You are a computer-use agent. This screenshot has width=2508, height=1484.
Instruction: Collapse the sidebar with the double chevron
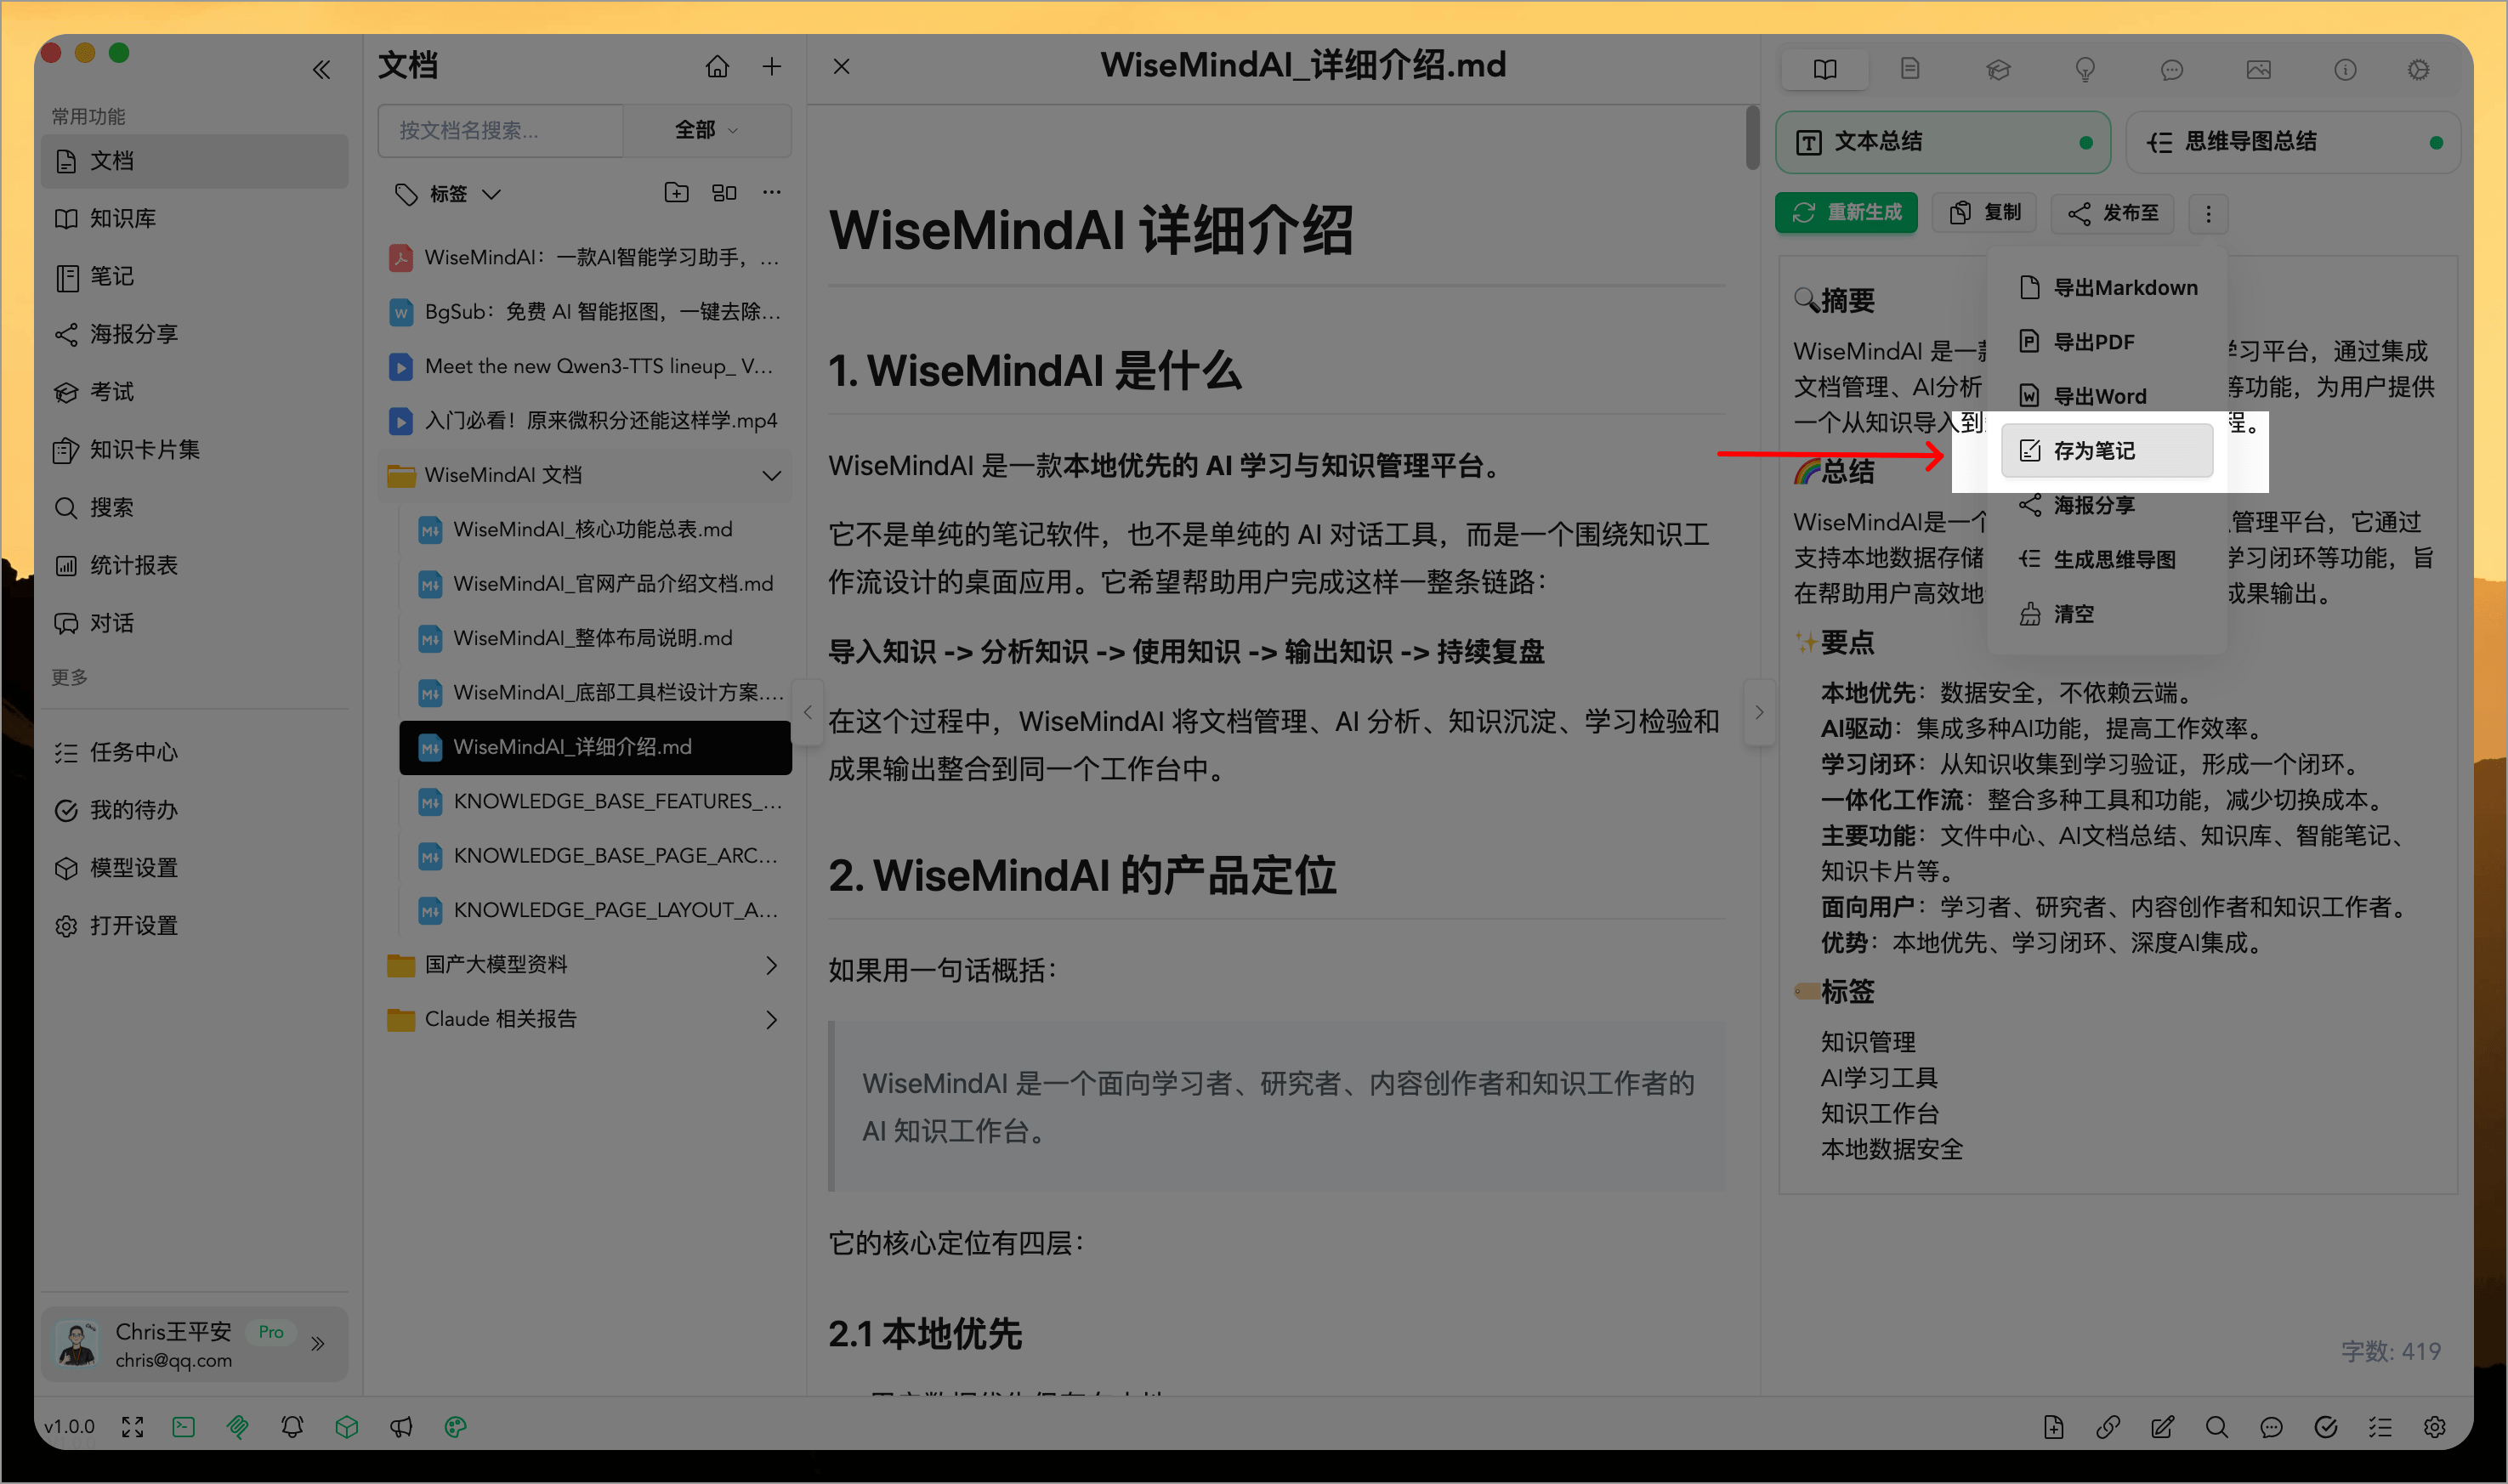(x=321, y=69)
